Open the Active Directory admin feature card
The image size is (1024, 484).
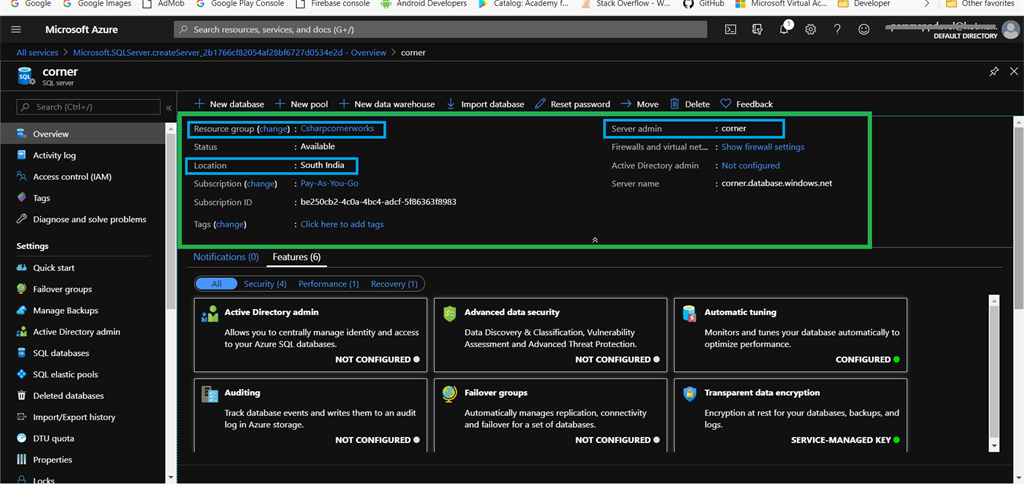(x=311, y=334)
